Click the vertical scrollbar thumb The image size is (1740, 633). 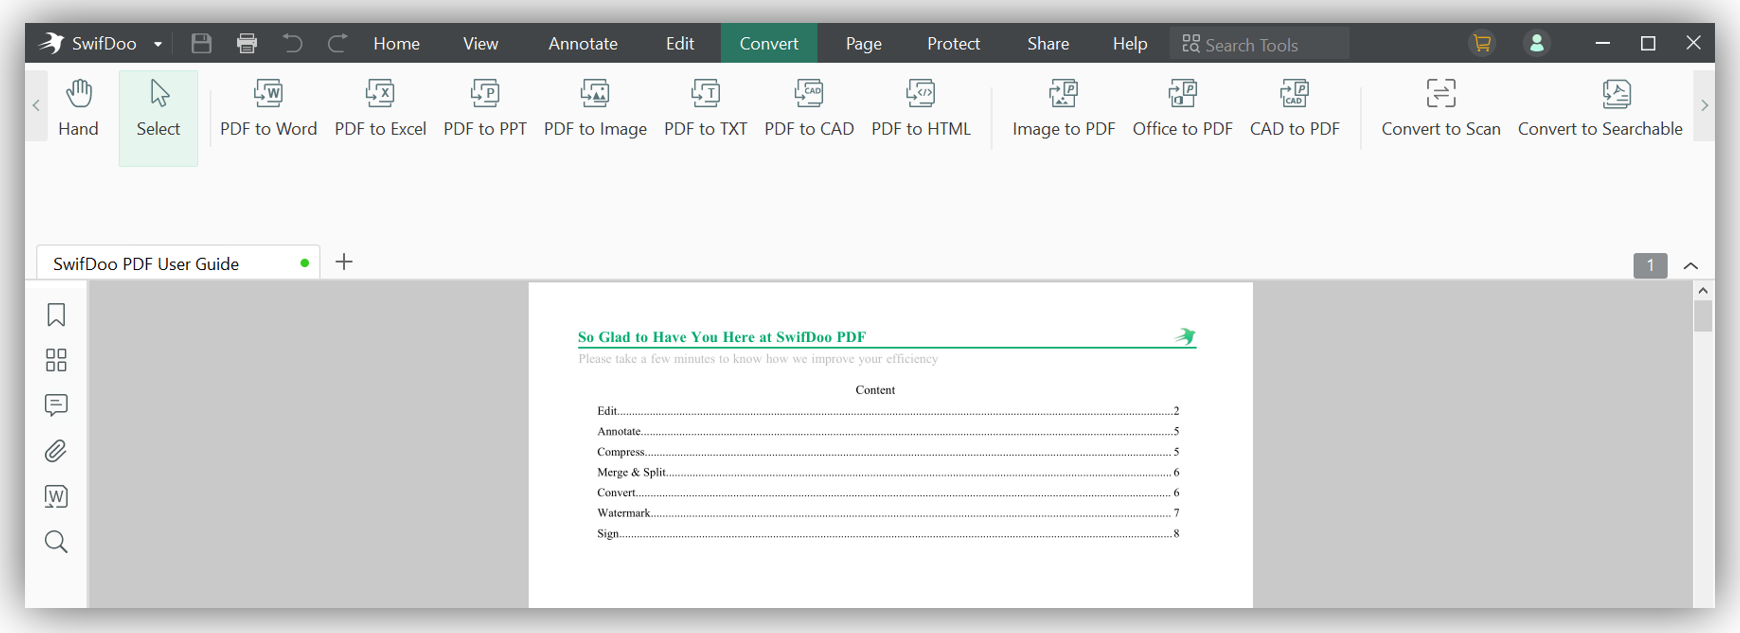tap(1703, 316)
